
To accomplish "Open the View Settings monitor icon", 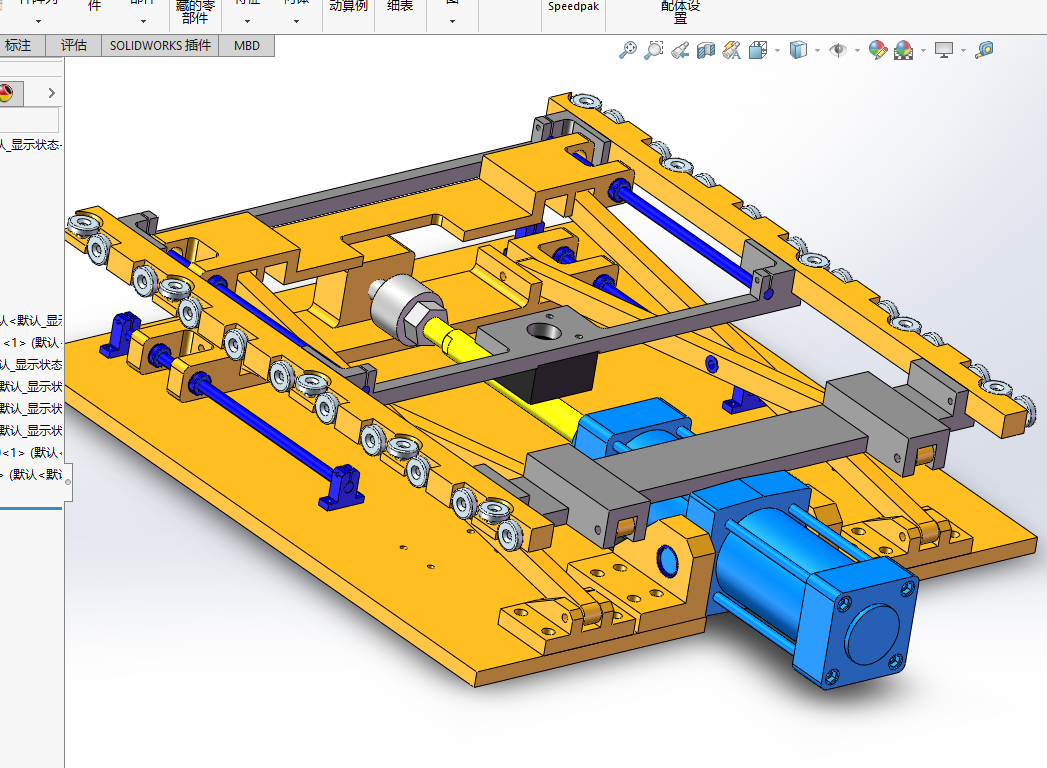I will [x=943, y=50].
